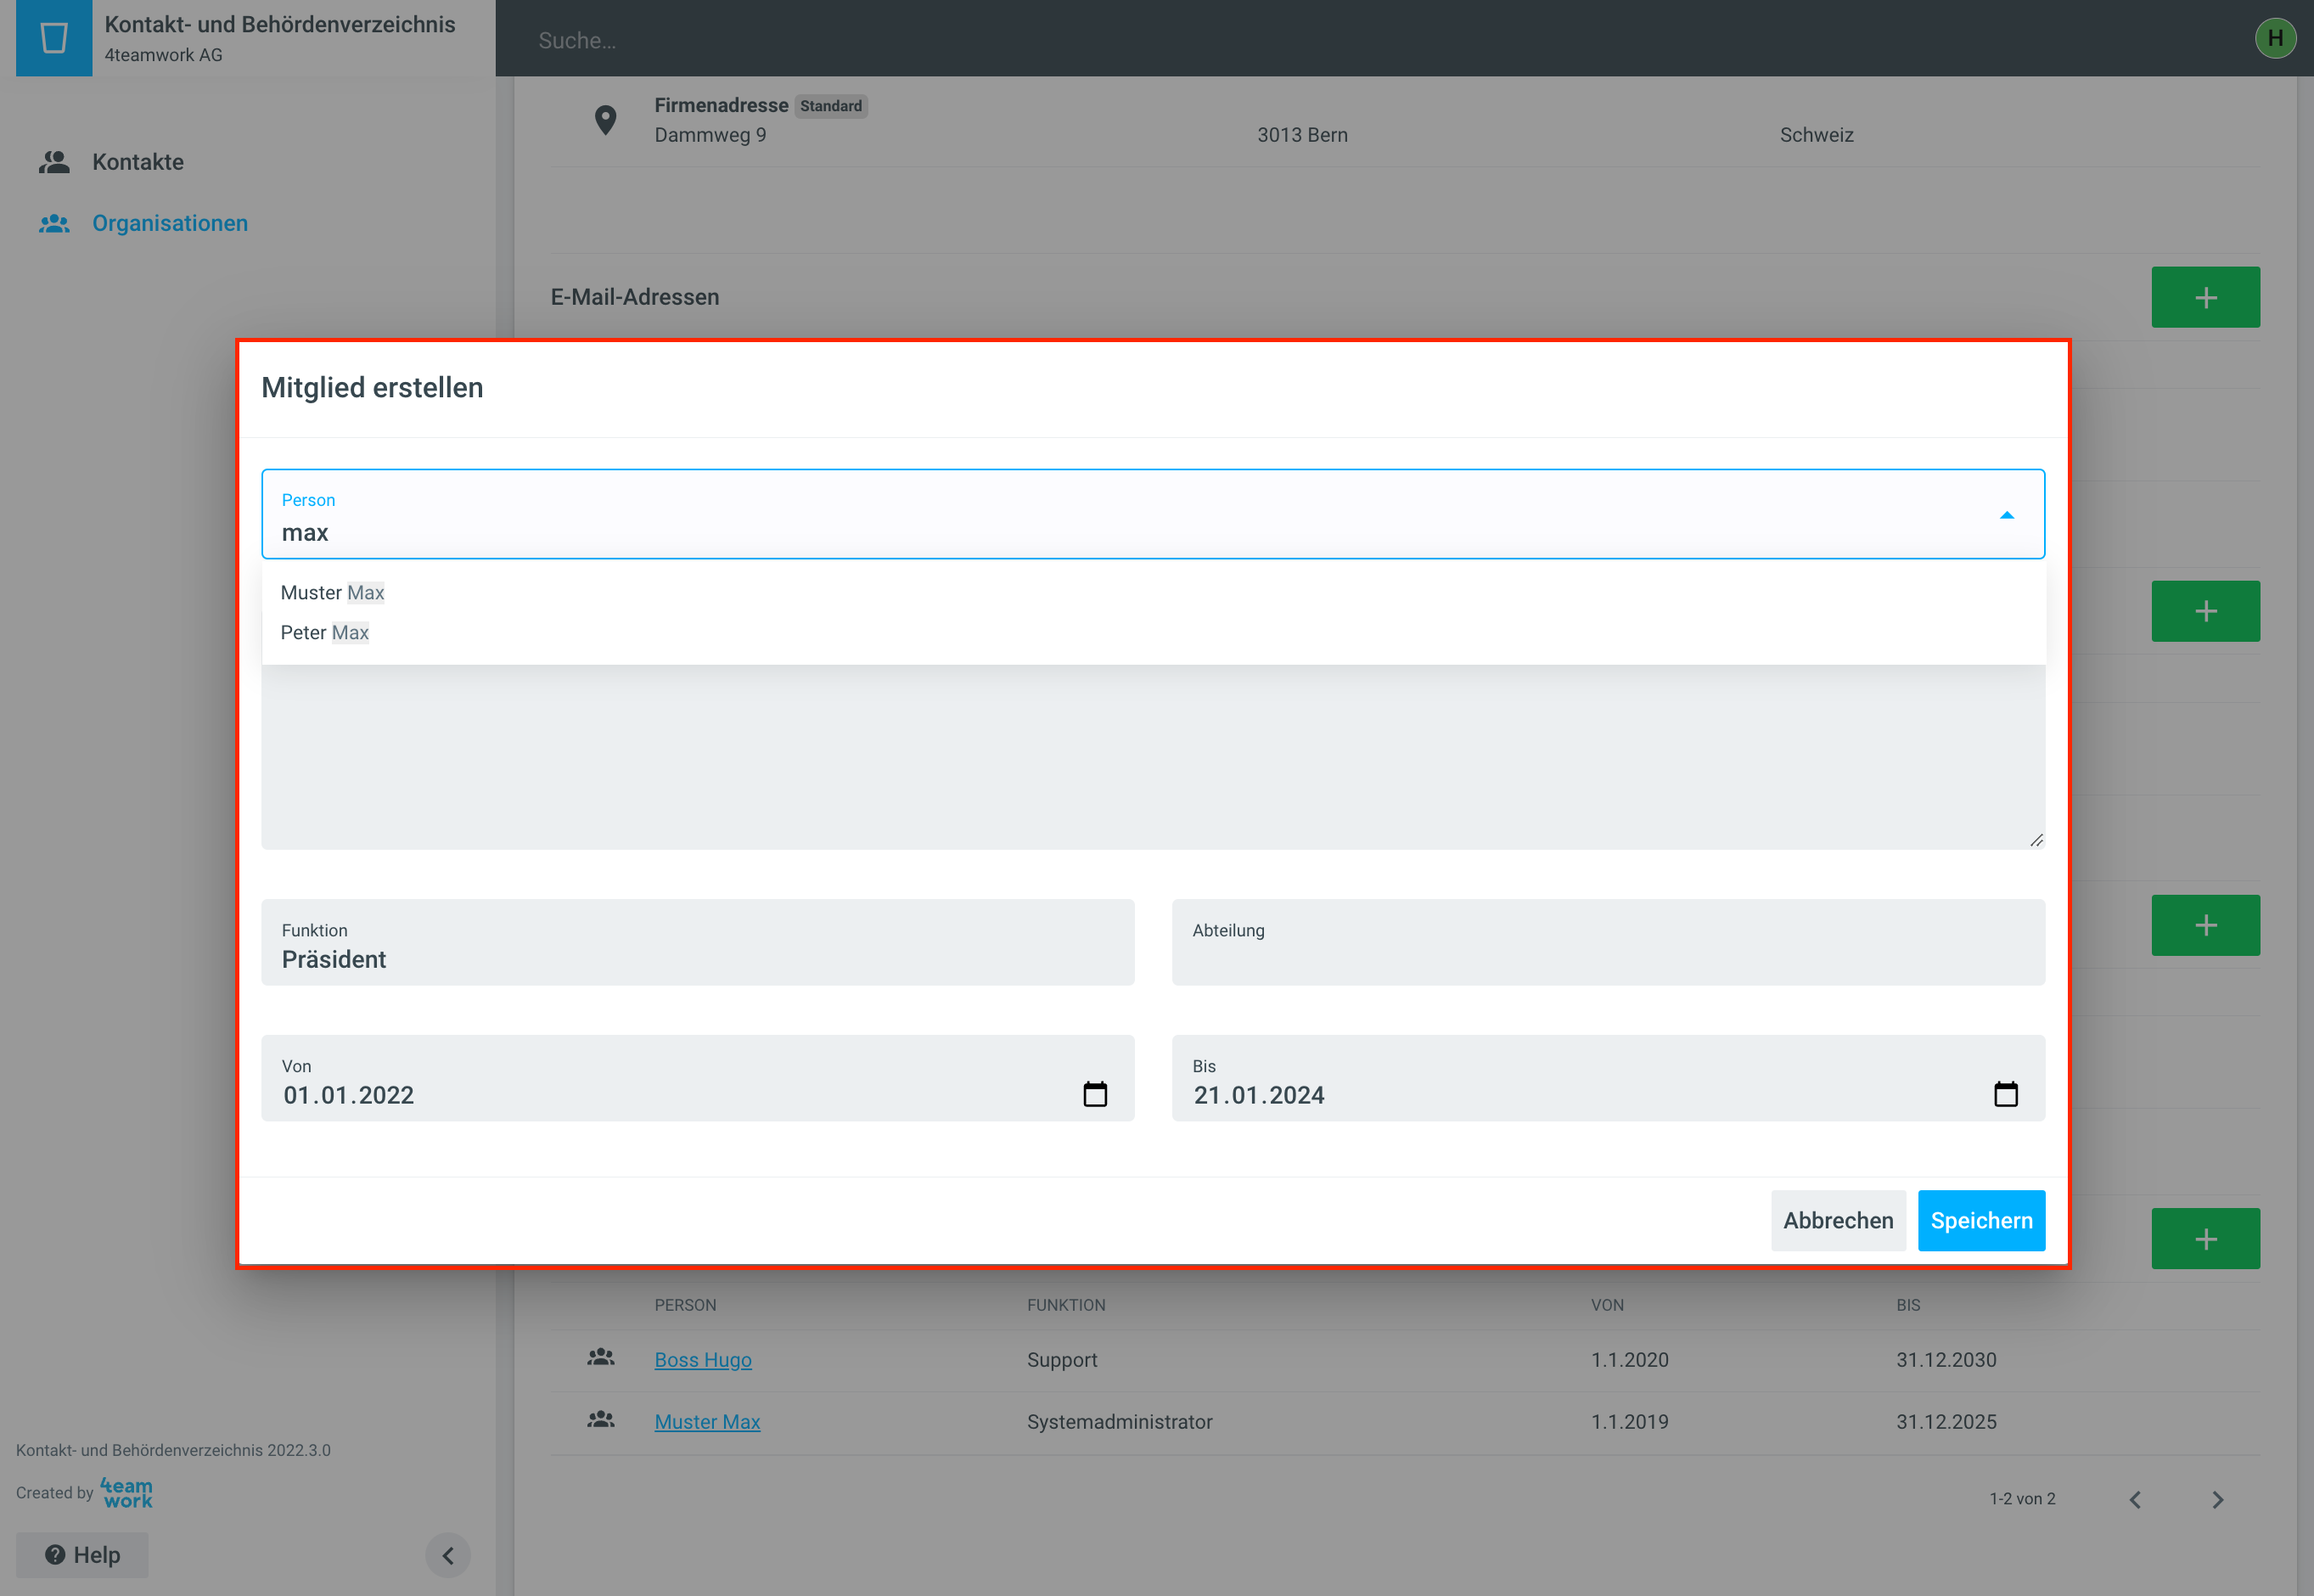The width and height of the screenshot is (2314, 1596).
Task: Collapse the Person dropdown arrow
Action: coord(2006,515)
